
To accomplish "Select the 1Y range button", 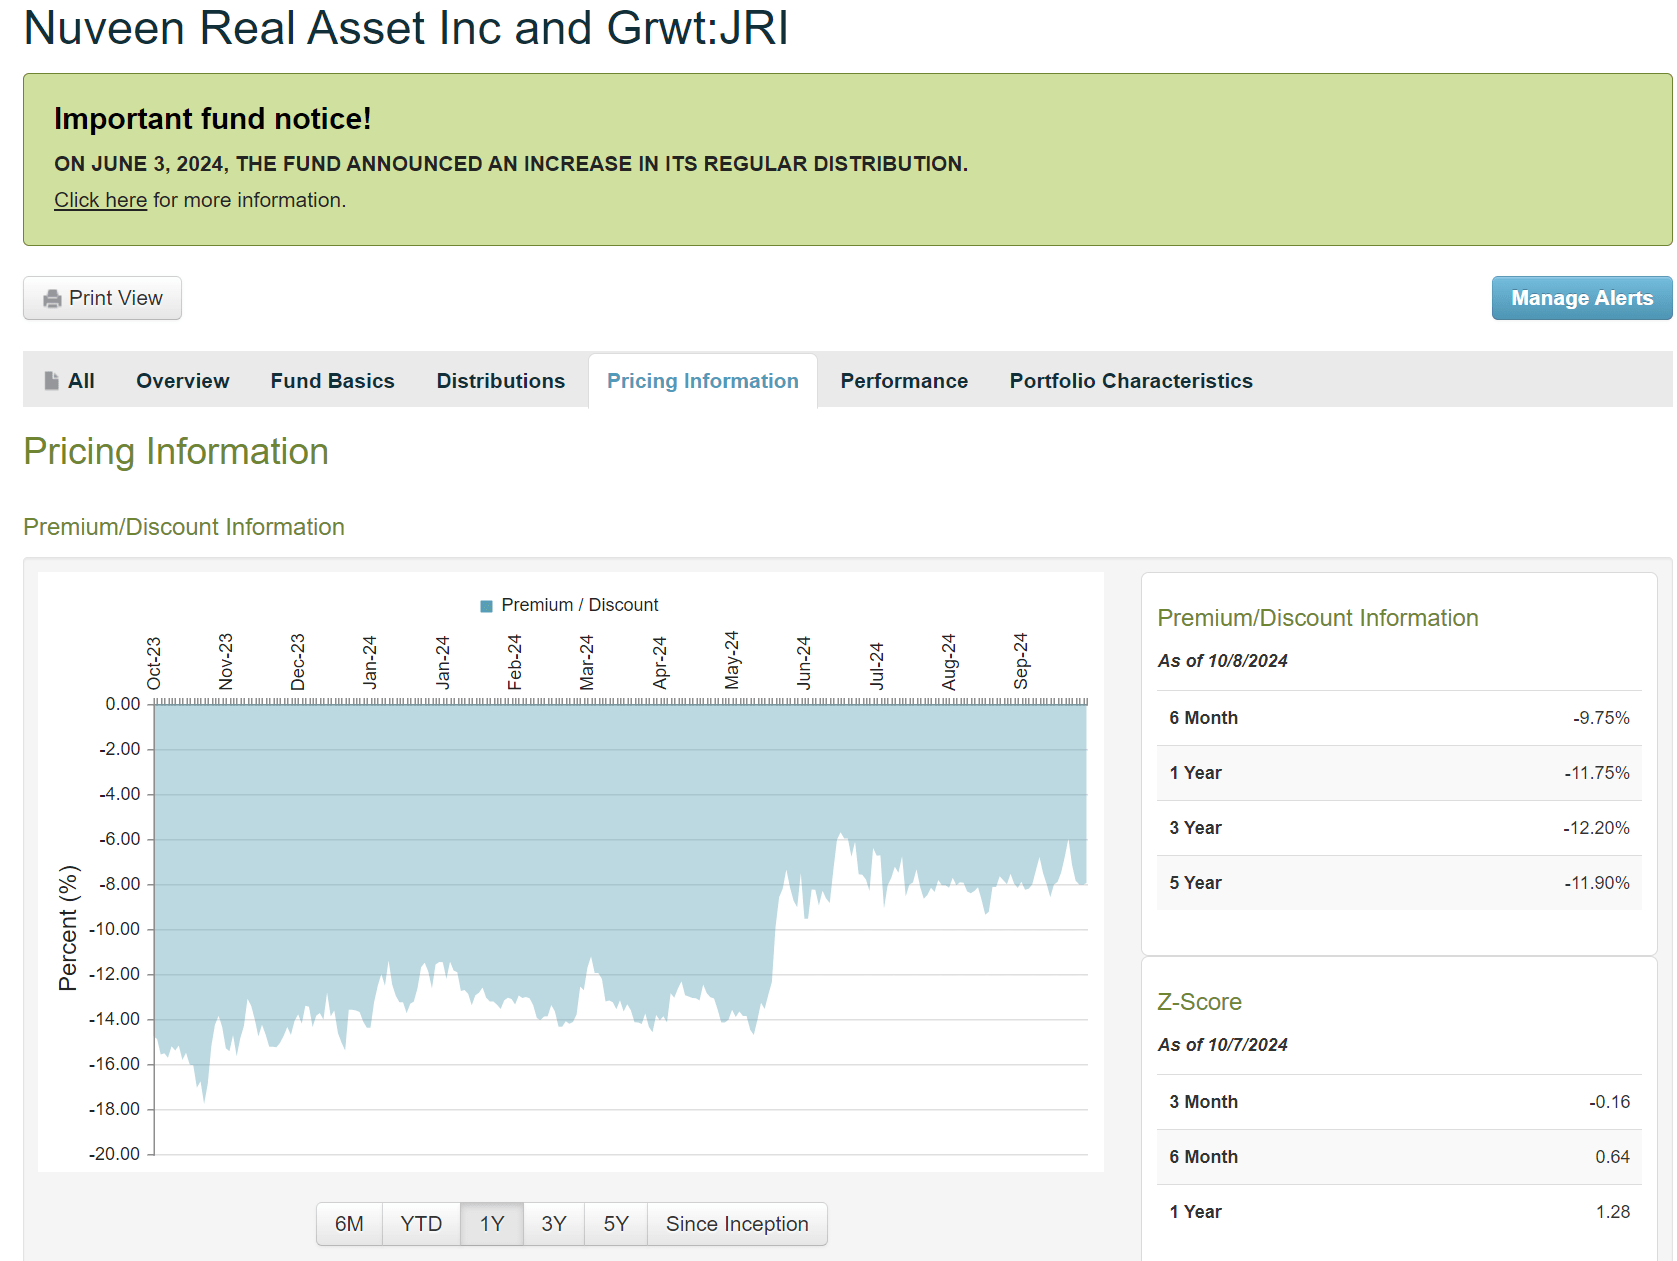I will (491, 1223).
